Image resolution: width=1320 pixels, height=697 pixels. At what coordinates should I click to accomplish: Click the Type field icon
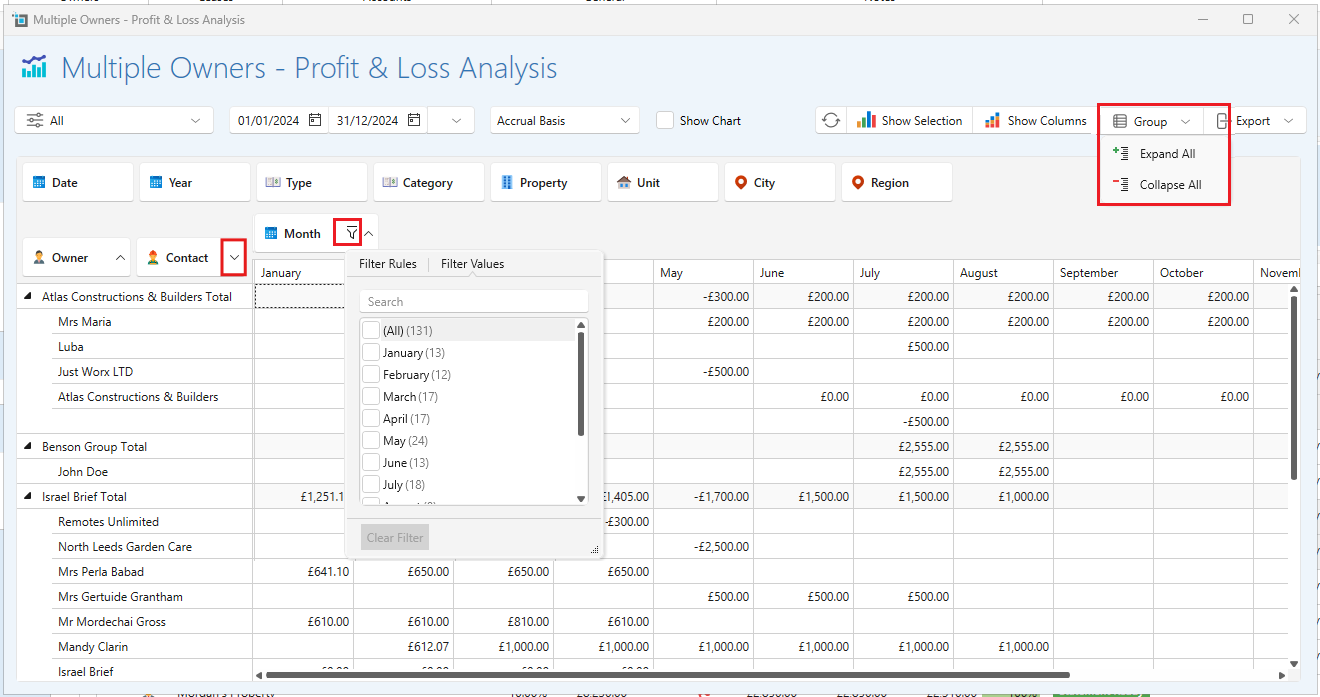click(273, 183)
